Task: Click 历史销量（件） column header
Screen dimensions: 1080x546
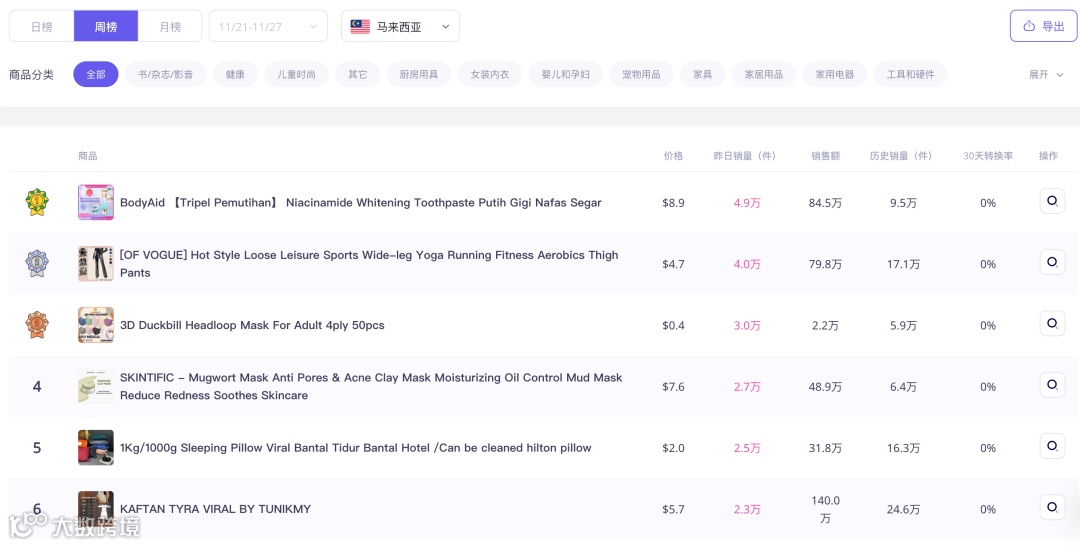Action: 903,156
